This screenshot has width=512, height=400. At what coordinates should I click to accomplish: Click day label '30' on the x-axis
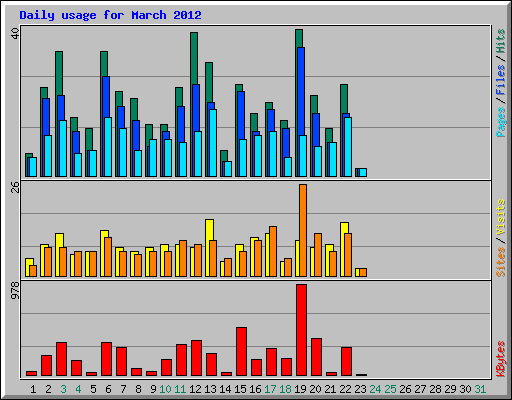tap(465, 389)
